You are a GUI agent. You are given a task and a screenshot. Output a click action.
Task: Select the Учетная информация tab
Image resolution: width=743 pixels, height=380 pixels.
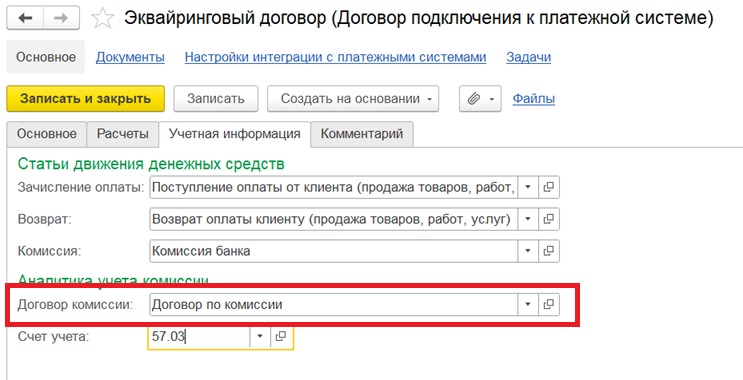coord(235,134)
